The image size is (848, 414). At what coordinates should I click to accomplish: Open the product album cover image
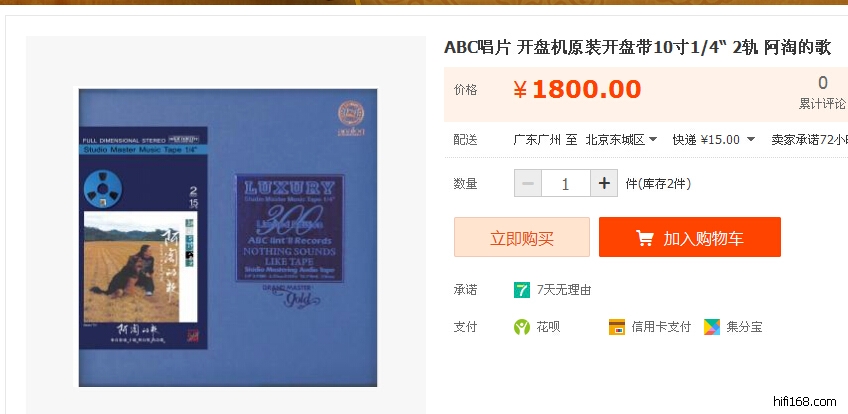[x=228, y=238]
